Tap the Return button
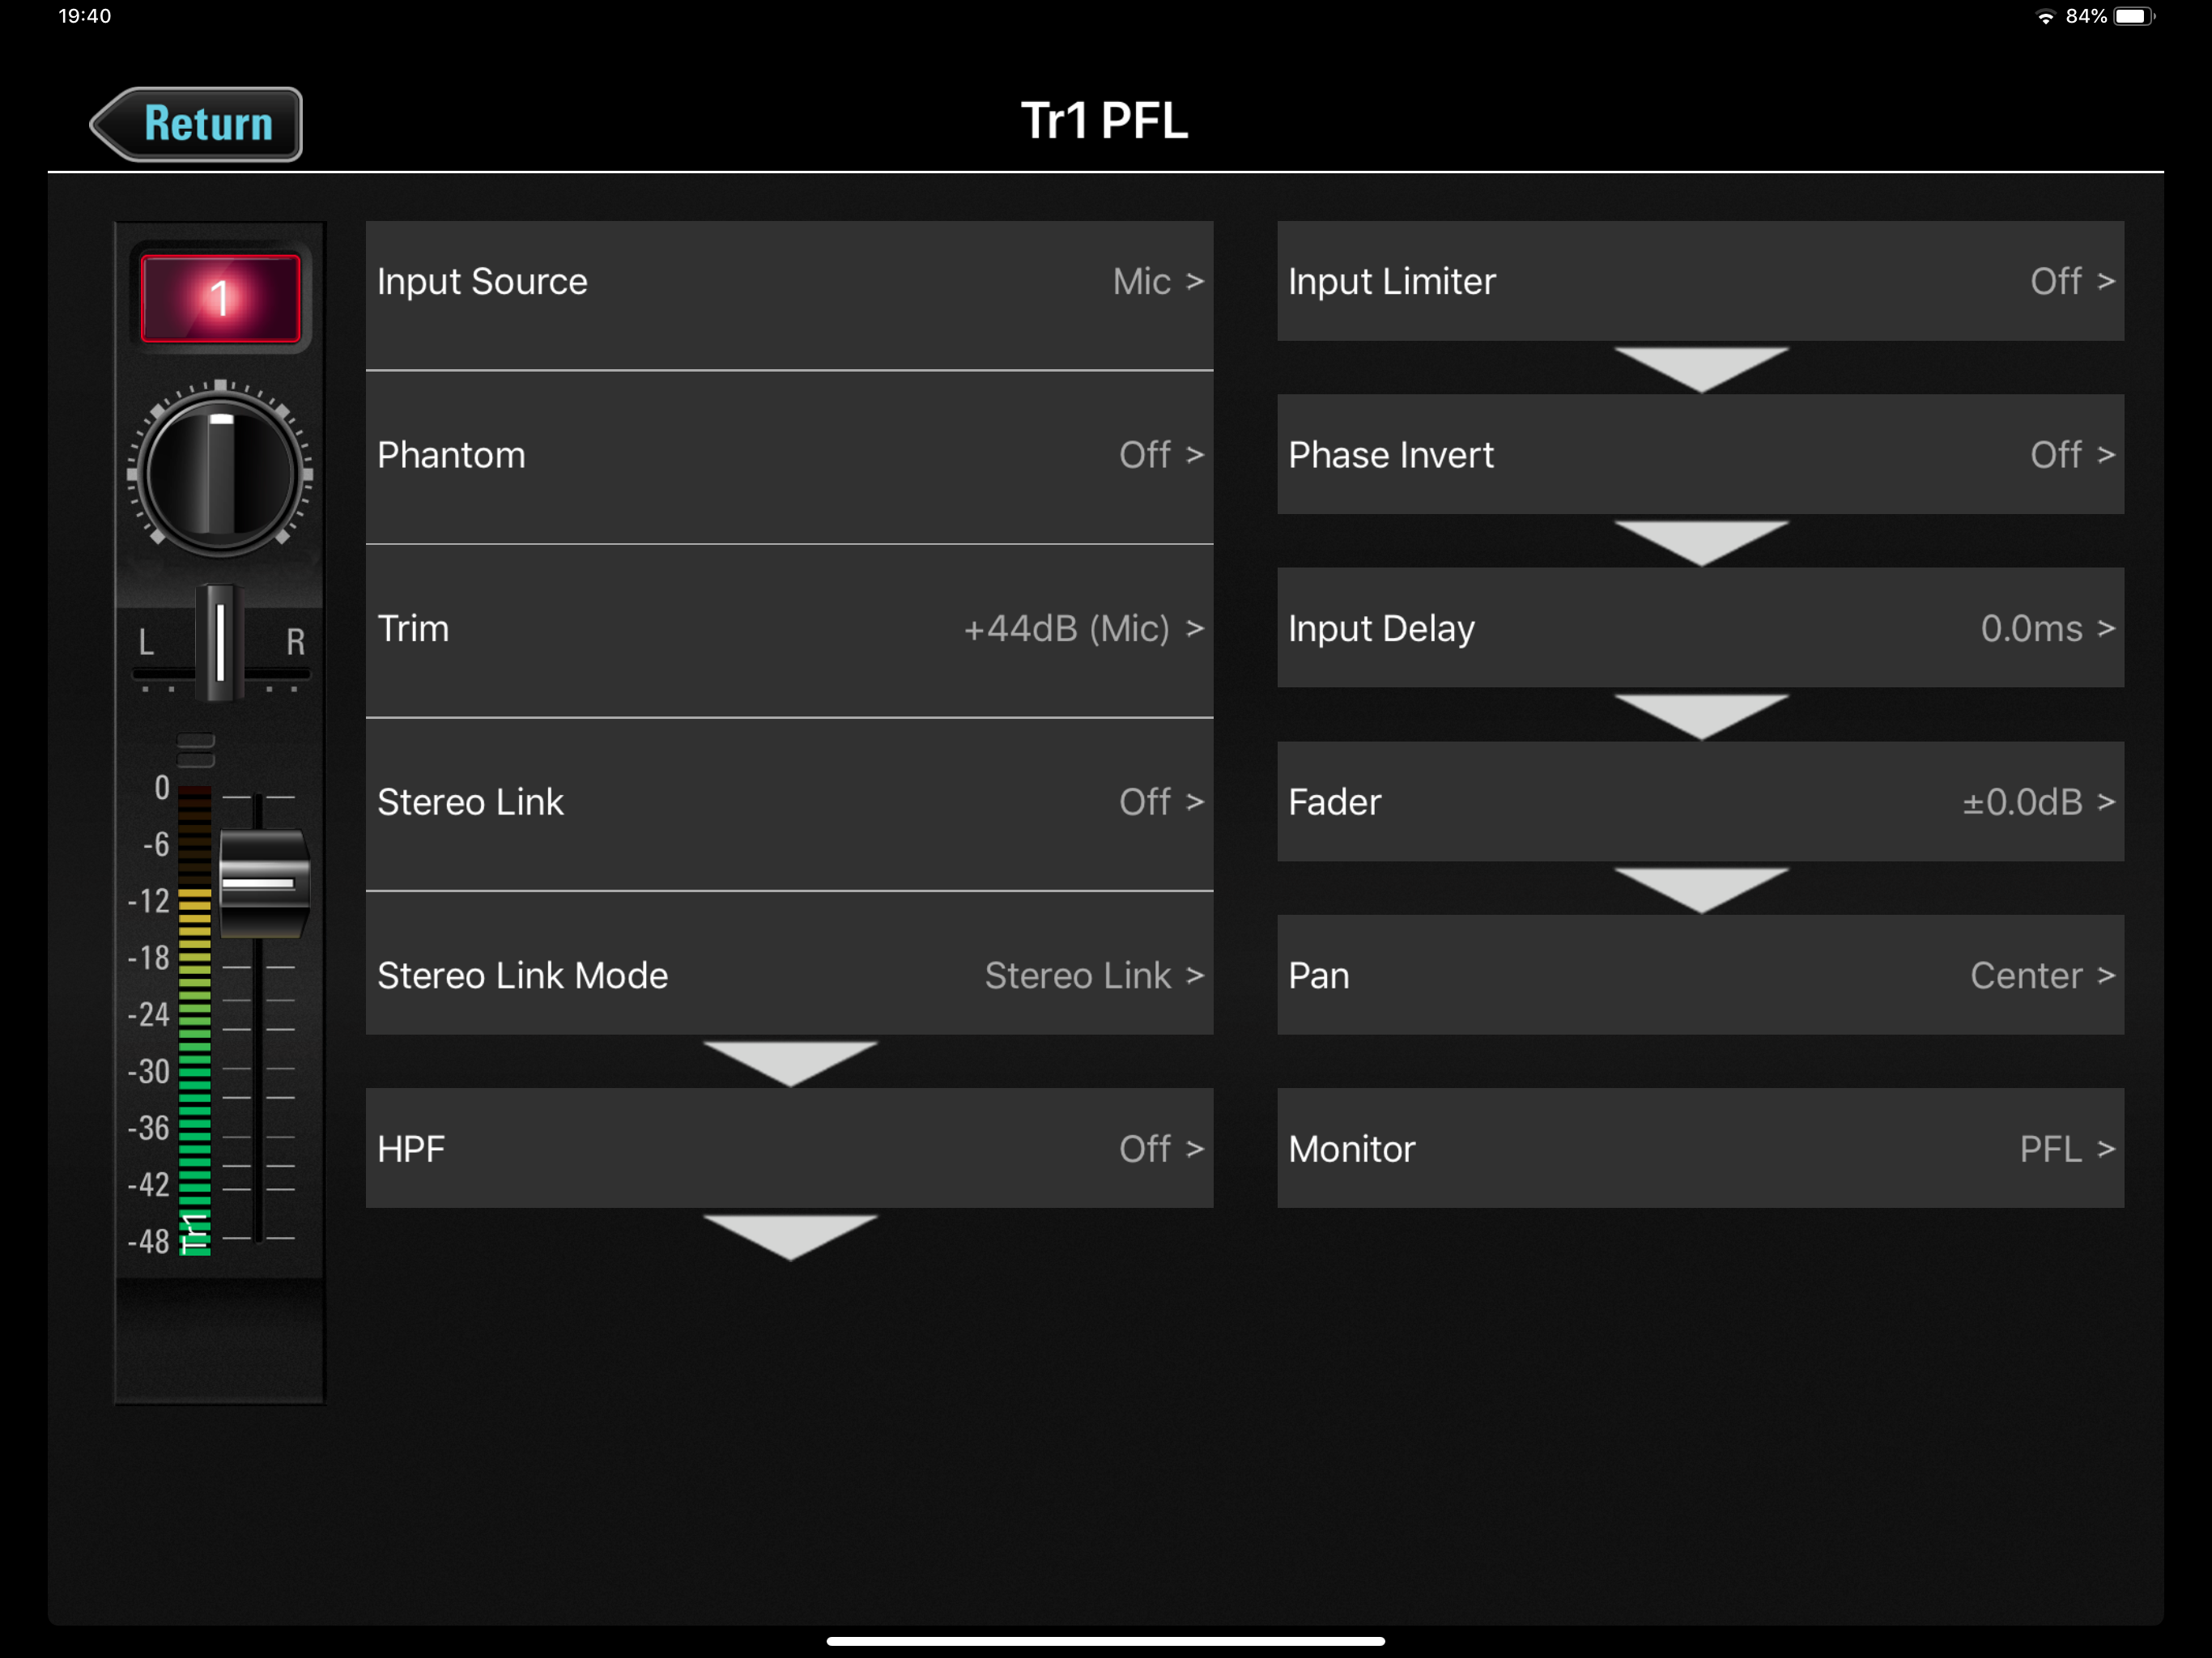The width and height of the screenshot is (2212, 1658). pyautogui.click(x=197, y=124)
